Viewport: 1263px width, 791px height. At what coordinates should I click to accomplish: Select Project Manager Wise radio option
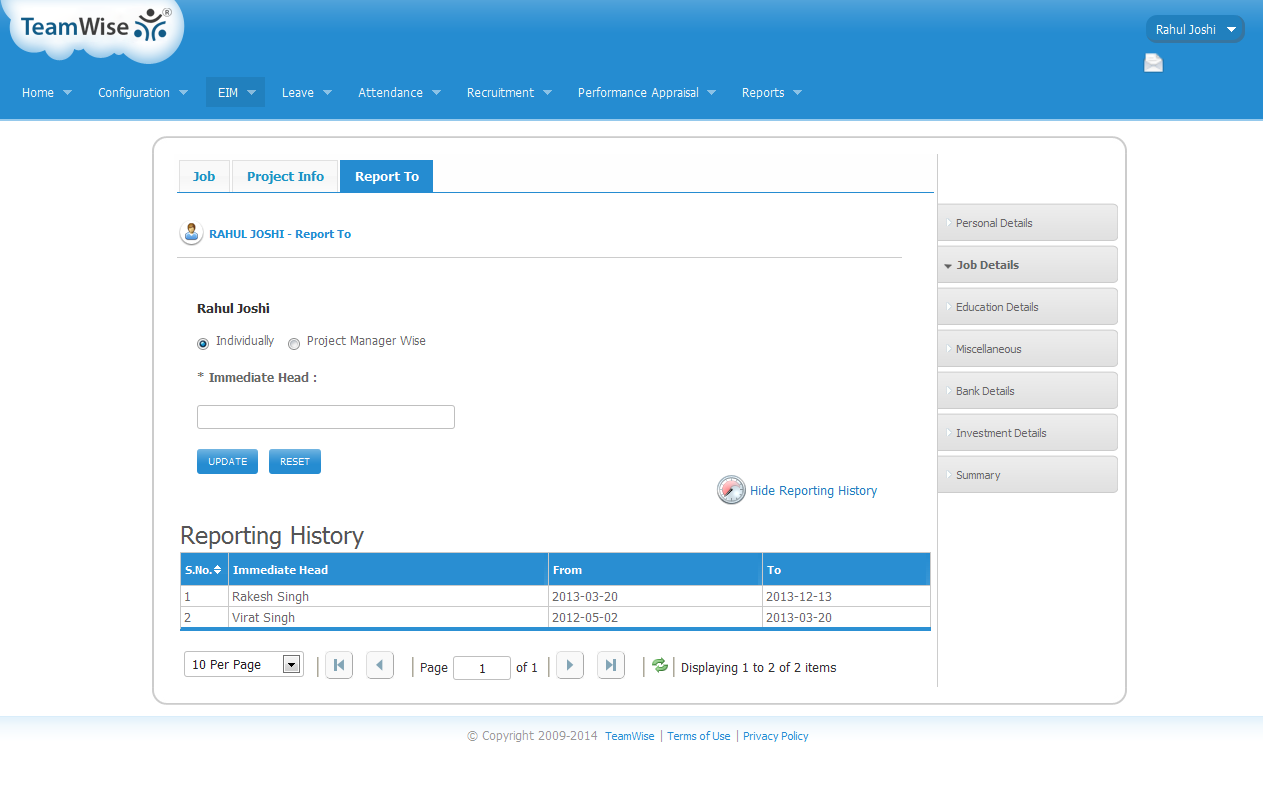(294, 344)
